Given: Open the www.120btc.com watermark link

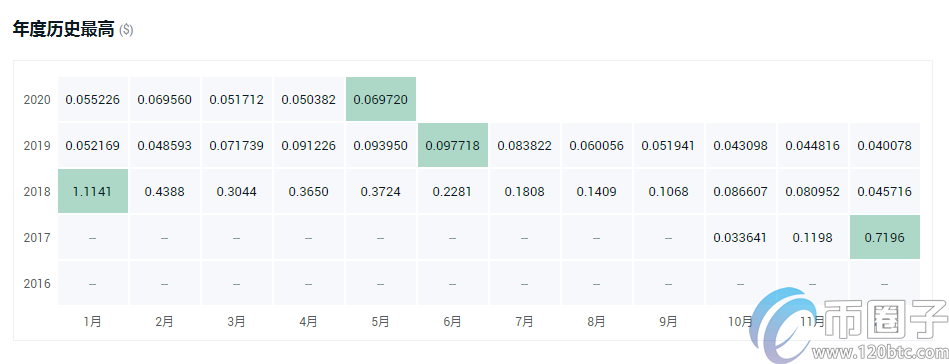Looking at the screenshot, I should [x=879, y=351].
